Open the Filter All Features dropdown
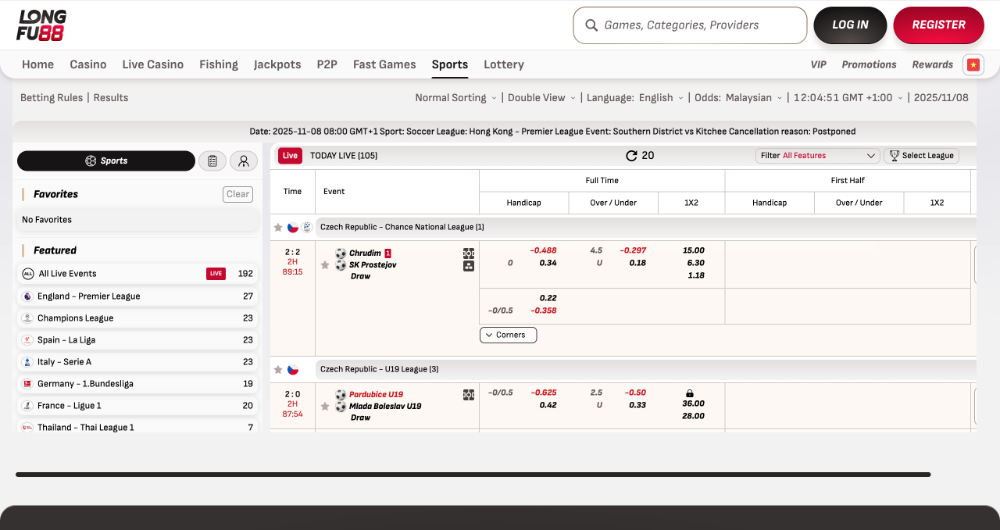 [817, 156]
